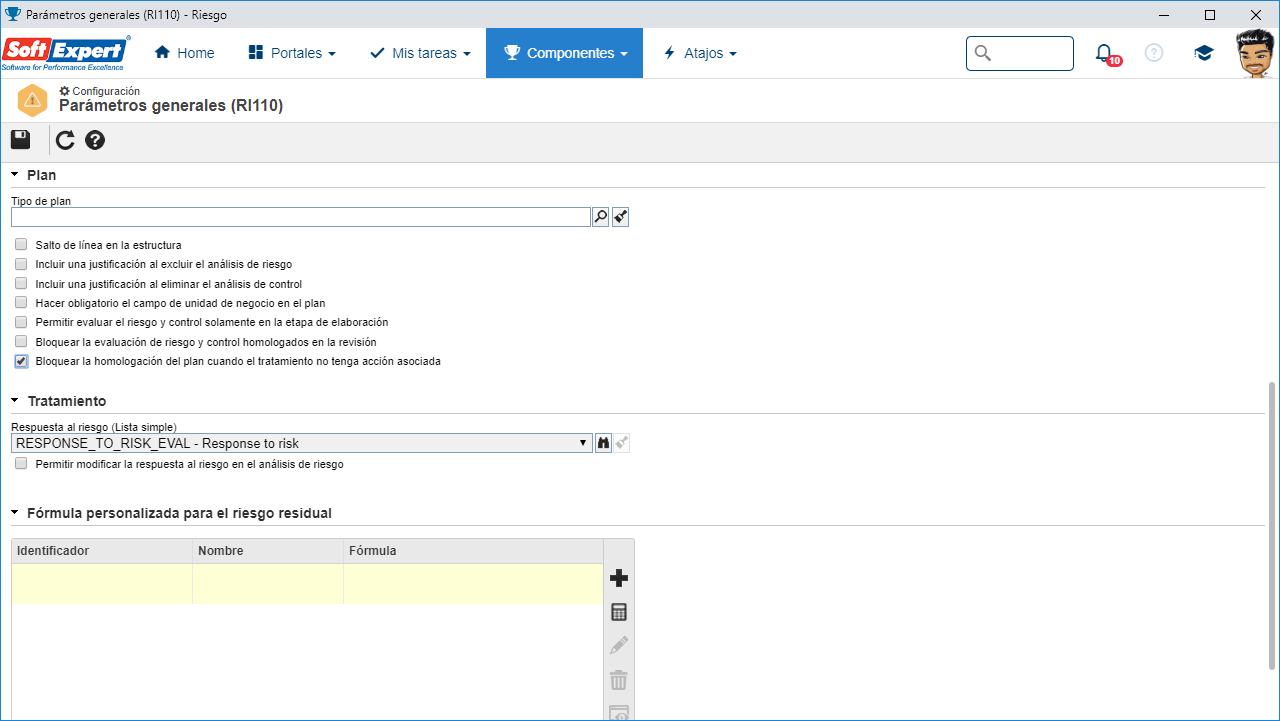Clear Tipo de plan with brush icon
This screenshot has height=721, width=1280.
tap(621, 217)
